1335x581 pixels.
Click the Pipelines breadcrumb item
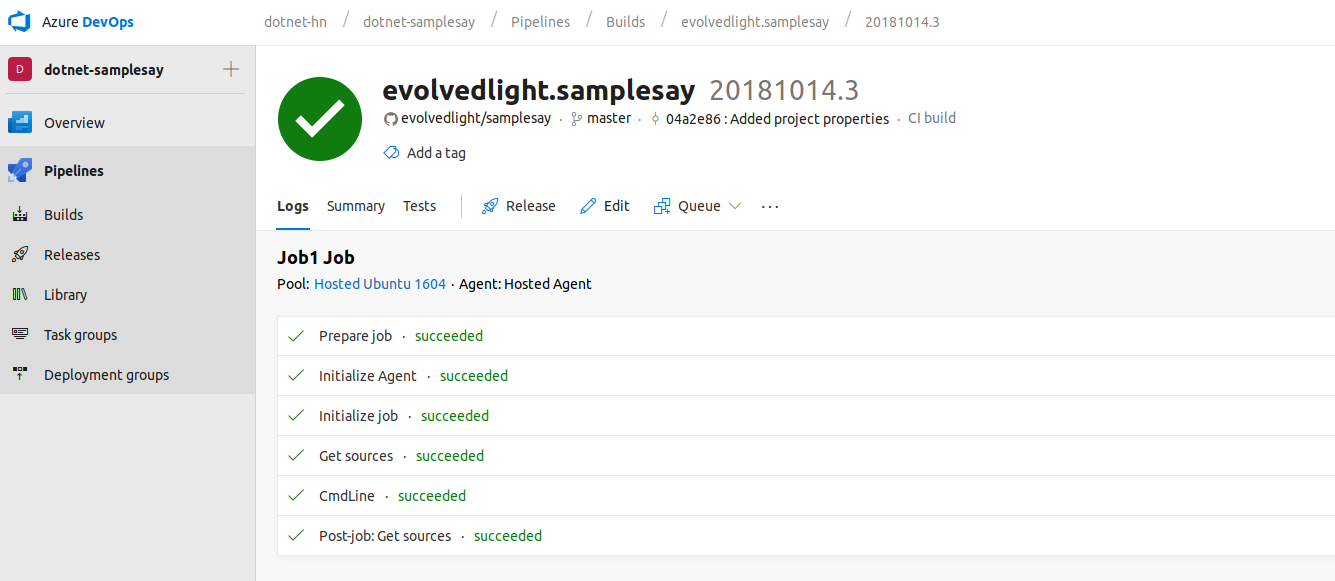(x=540, y=22)
